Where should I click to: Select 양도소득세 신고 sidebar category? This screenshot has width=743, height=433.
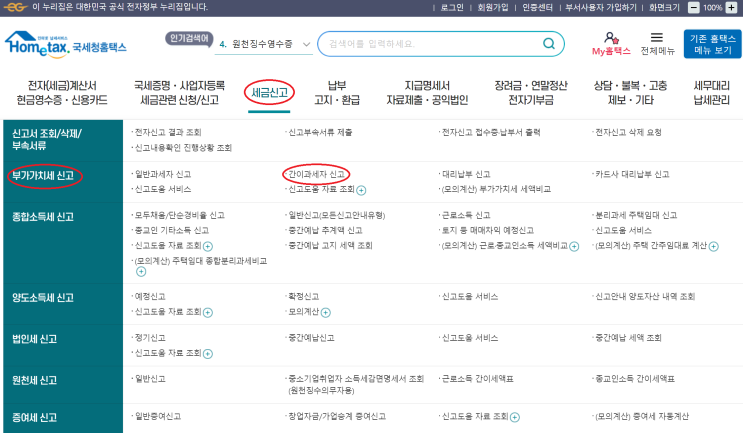pos(43,298)
